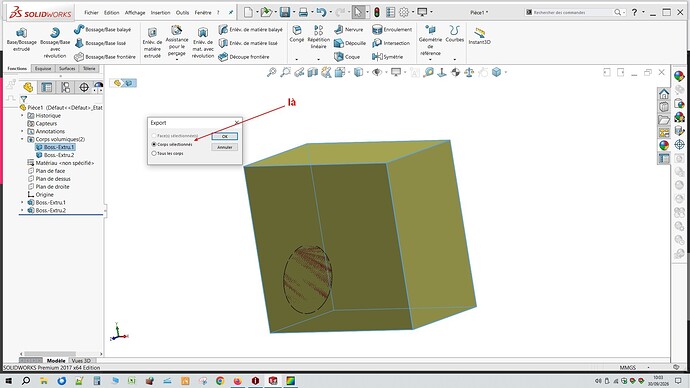Image resolution: width=690 pixels, height=388 pixels.
Task: Open Géométrie de référence
Action: [430, 40]
